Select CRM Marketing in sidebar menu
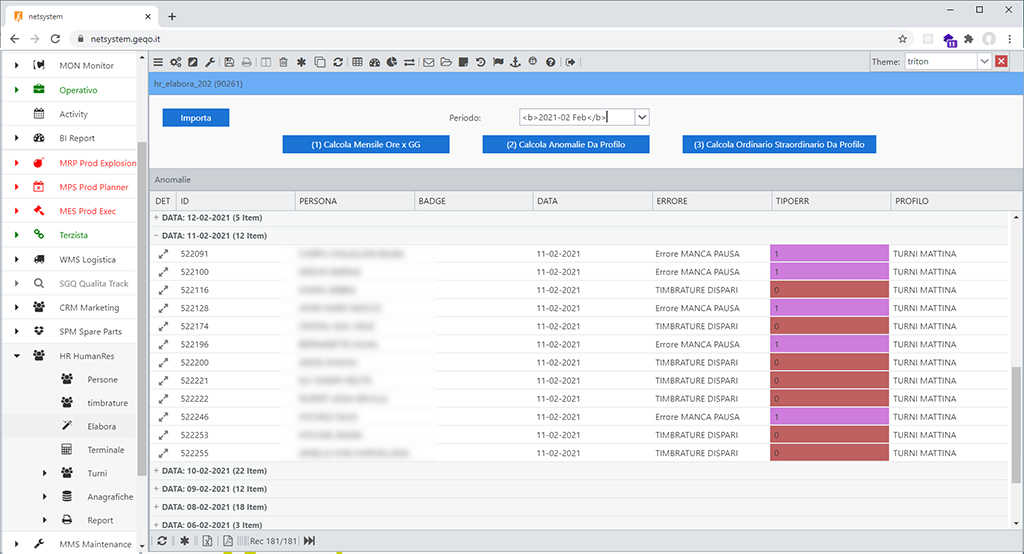Screen dimensions: 1024x554 pyautogui.click(x=89, y=307)
